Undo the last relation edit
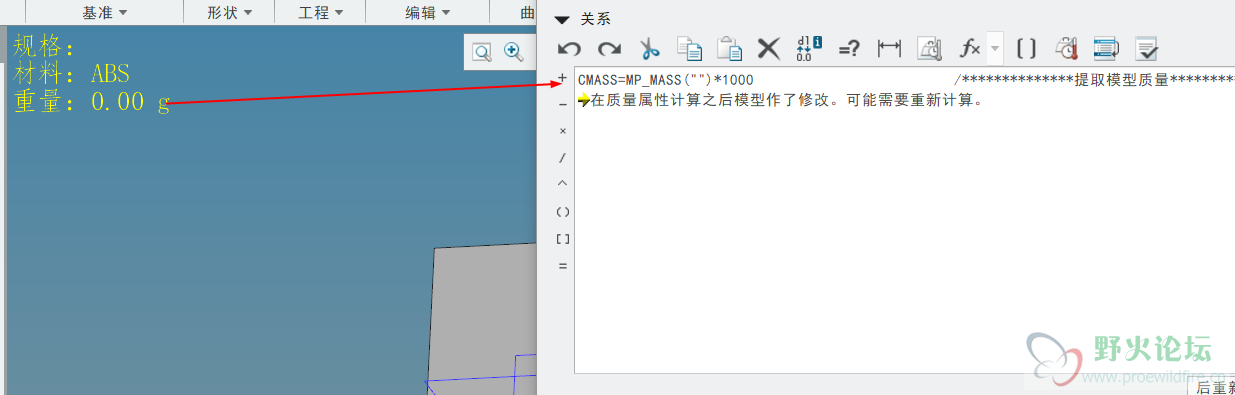 click(570, 48)
